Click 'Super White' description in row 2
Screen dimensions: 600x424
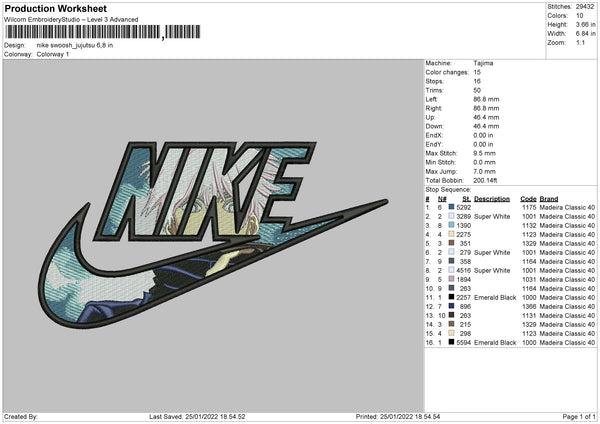point(492,216)
